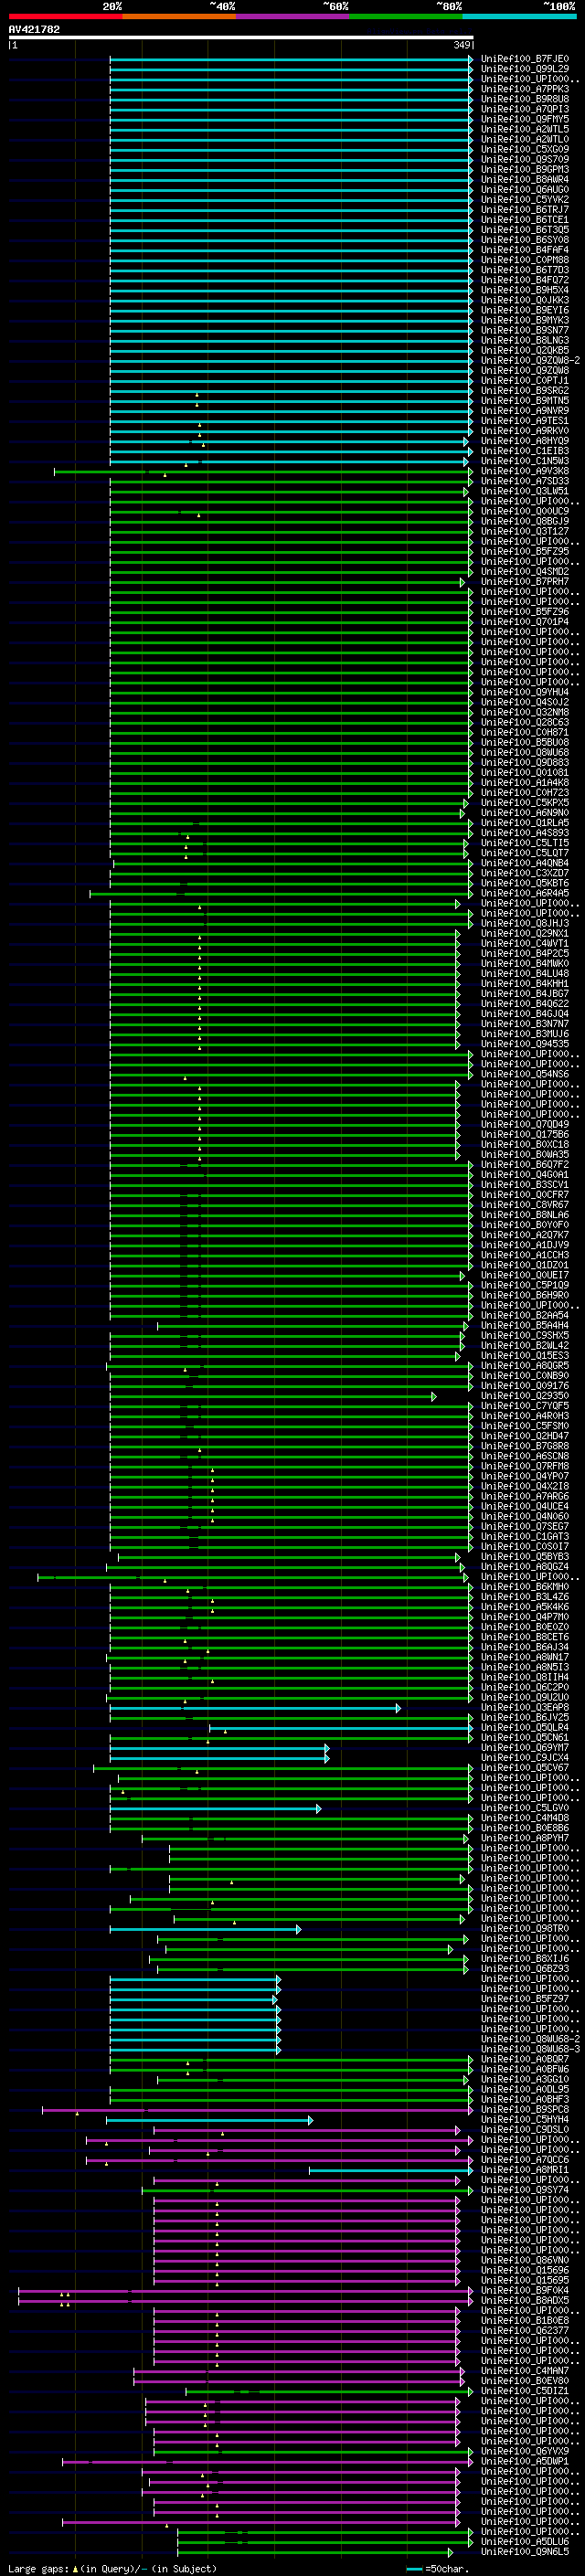Click the last hit UniRef100_Q9N6L5
Screen dimensions: 585x2576
click(x=525, y=2551)
